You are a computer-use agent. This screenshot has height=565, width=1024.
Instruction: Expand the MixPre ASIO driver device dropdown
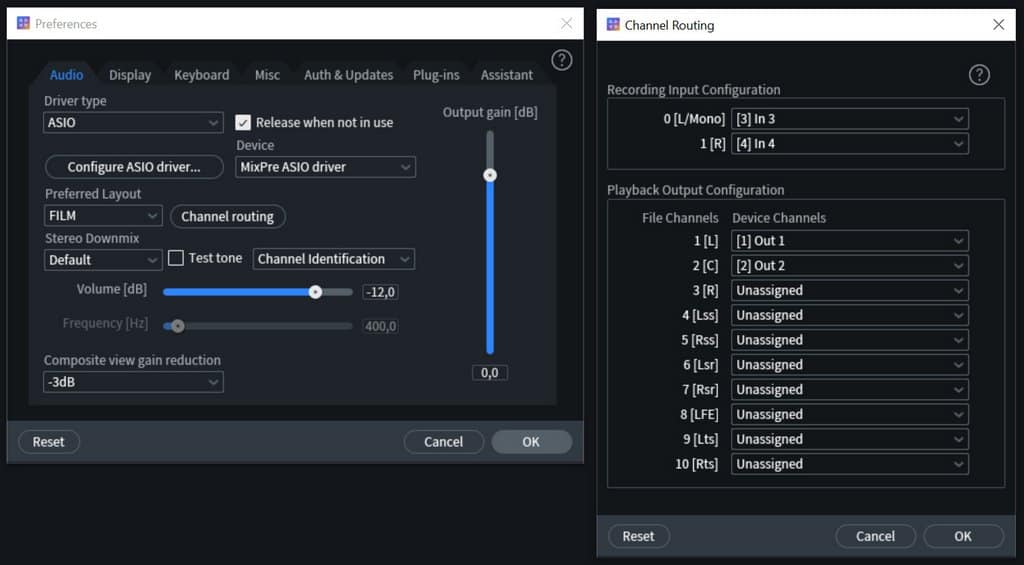[x=325, y=167]
